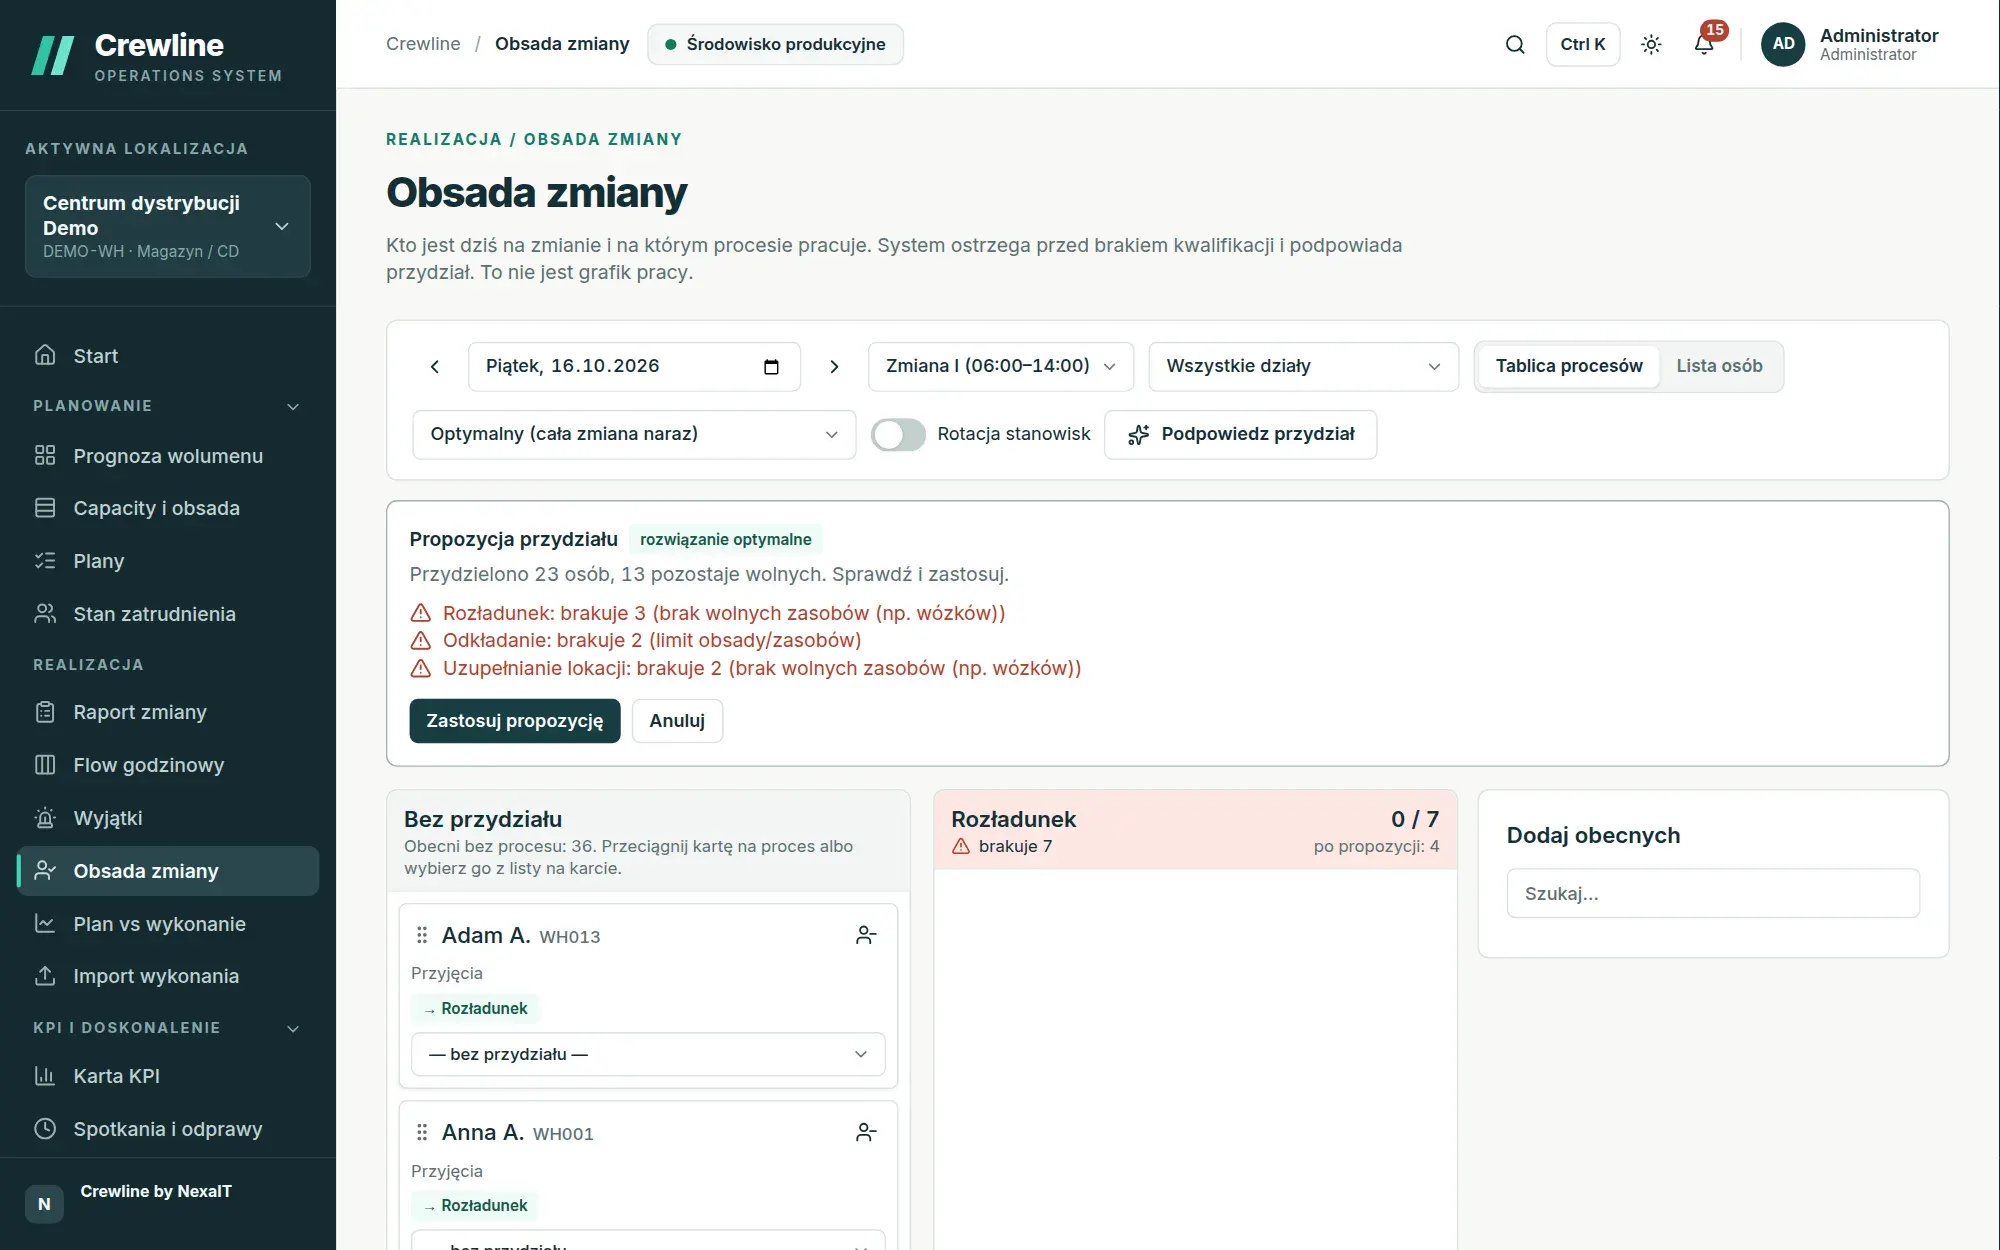
Task: Click Ctrl K command shortcut button
Action: click(x=1583, y=44)
